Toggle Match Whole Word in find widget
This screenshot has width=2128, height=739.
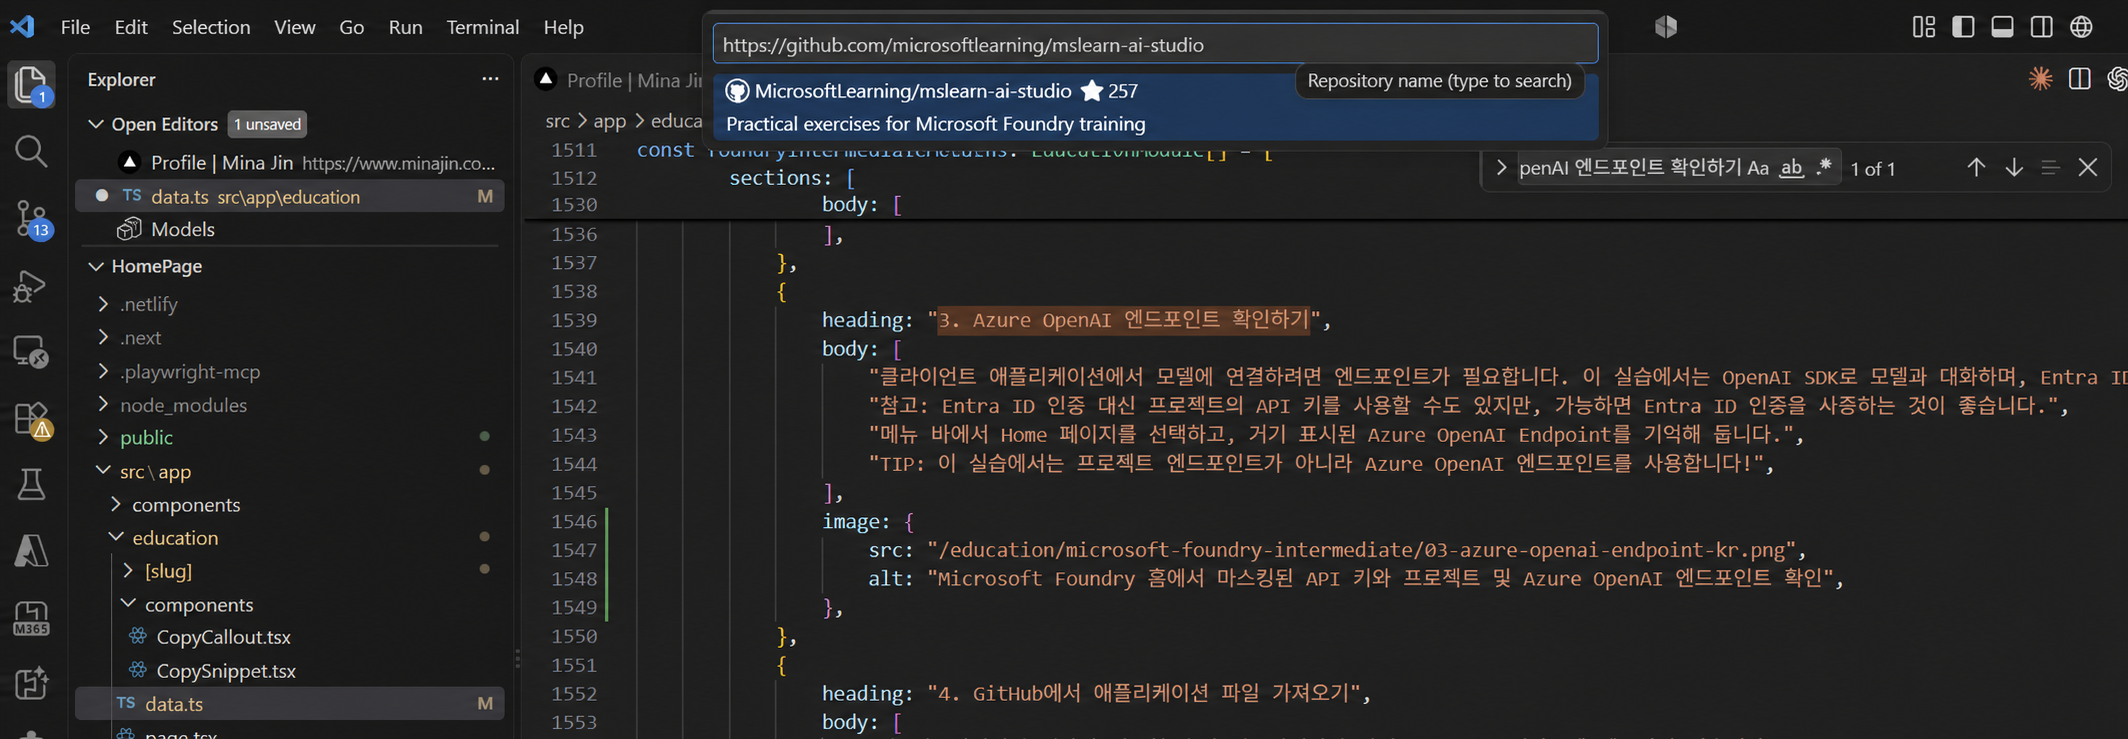coord(1791,168)
